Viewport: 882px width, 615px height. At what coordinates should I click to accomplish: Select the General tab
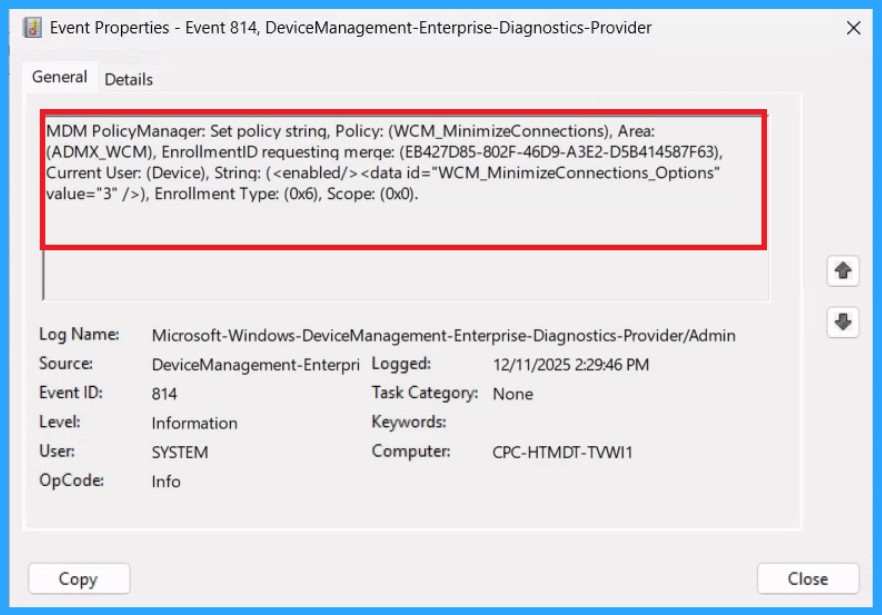[59, 77]
